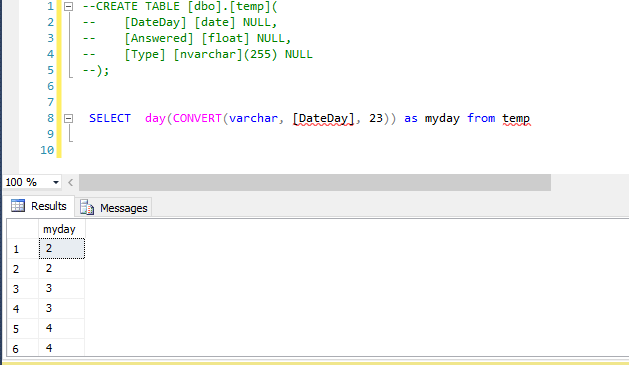Click the myday cell in row 6

[x=62, y=348]
